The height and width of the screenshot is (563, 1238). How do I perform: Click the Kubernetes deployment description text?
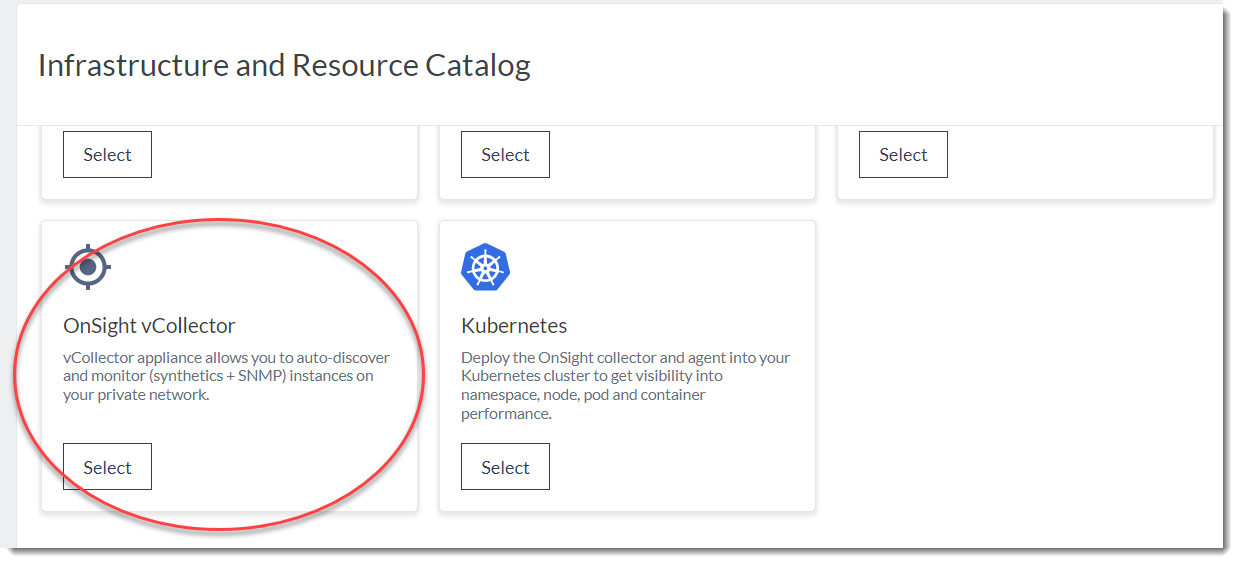[625, 385]
